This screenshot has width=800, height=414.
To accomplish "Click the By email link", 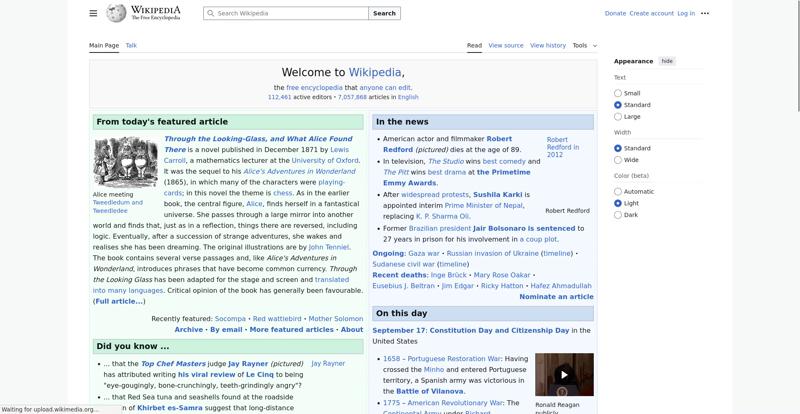I will (226, 330).
